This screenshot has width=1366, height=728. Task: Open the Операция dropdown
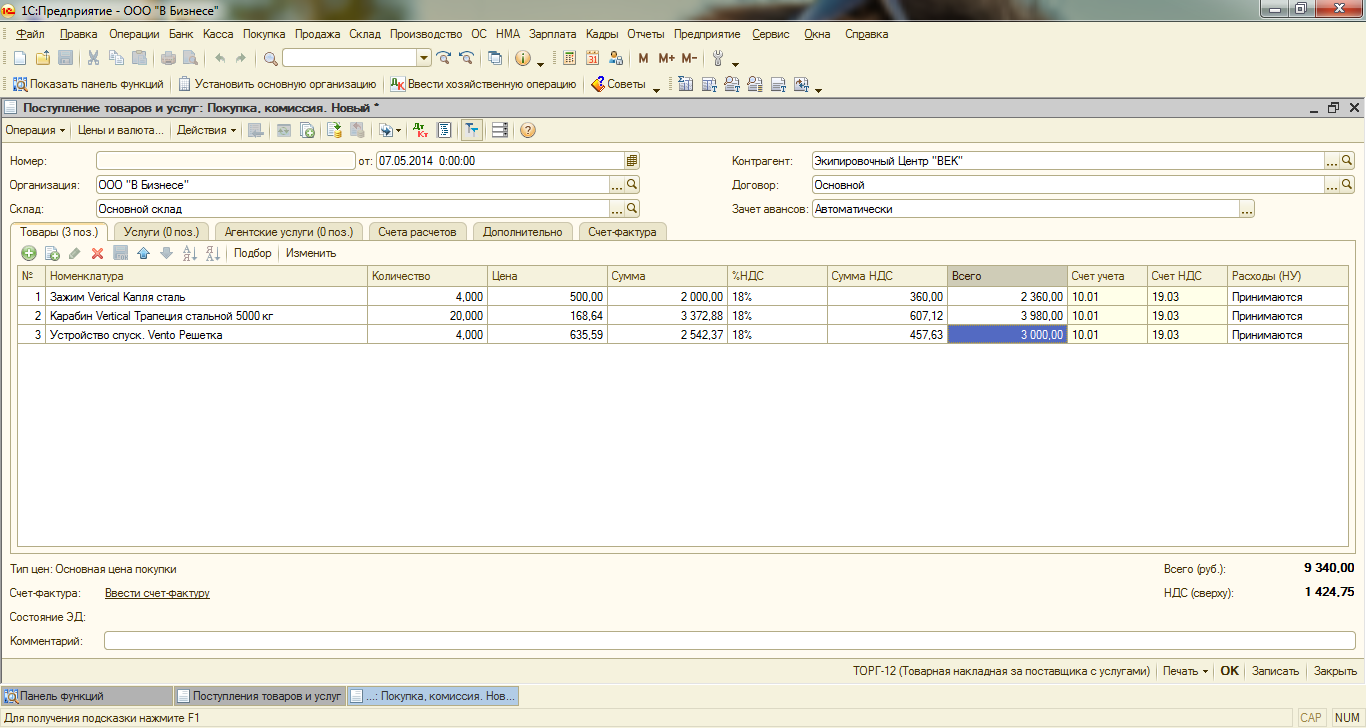point(35,130)
